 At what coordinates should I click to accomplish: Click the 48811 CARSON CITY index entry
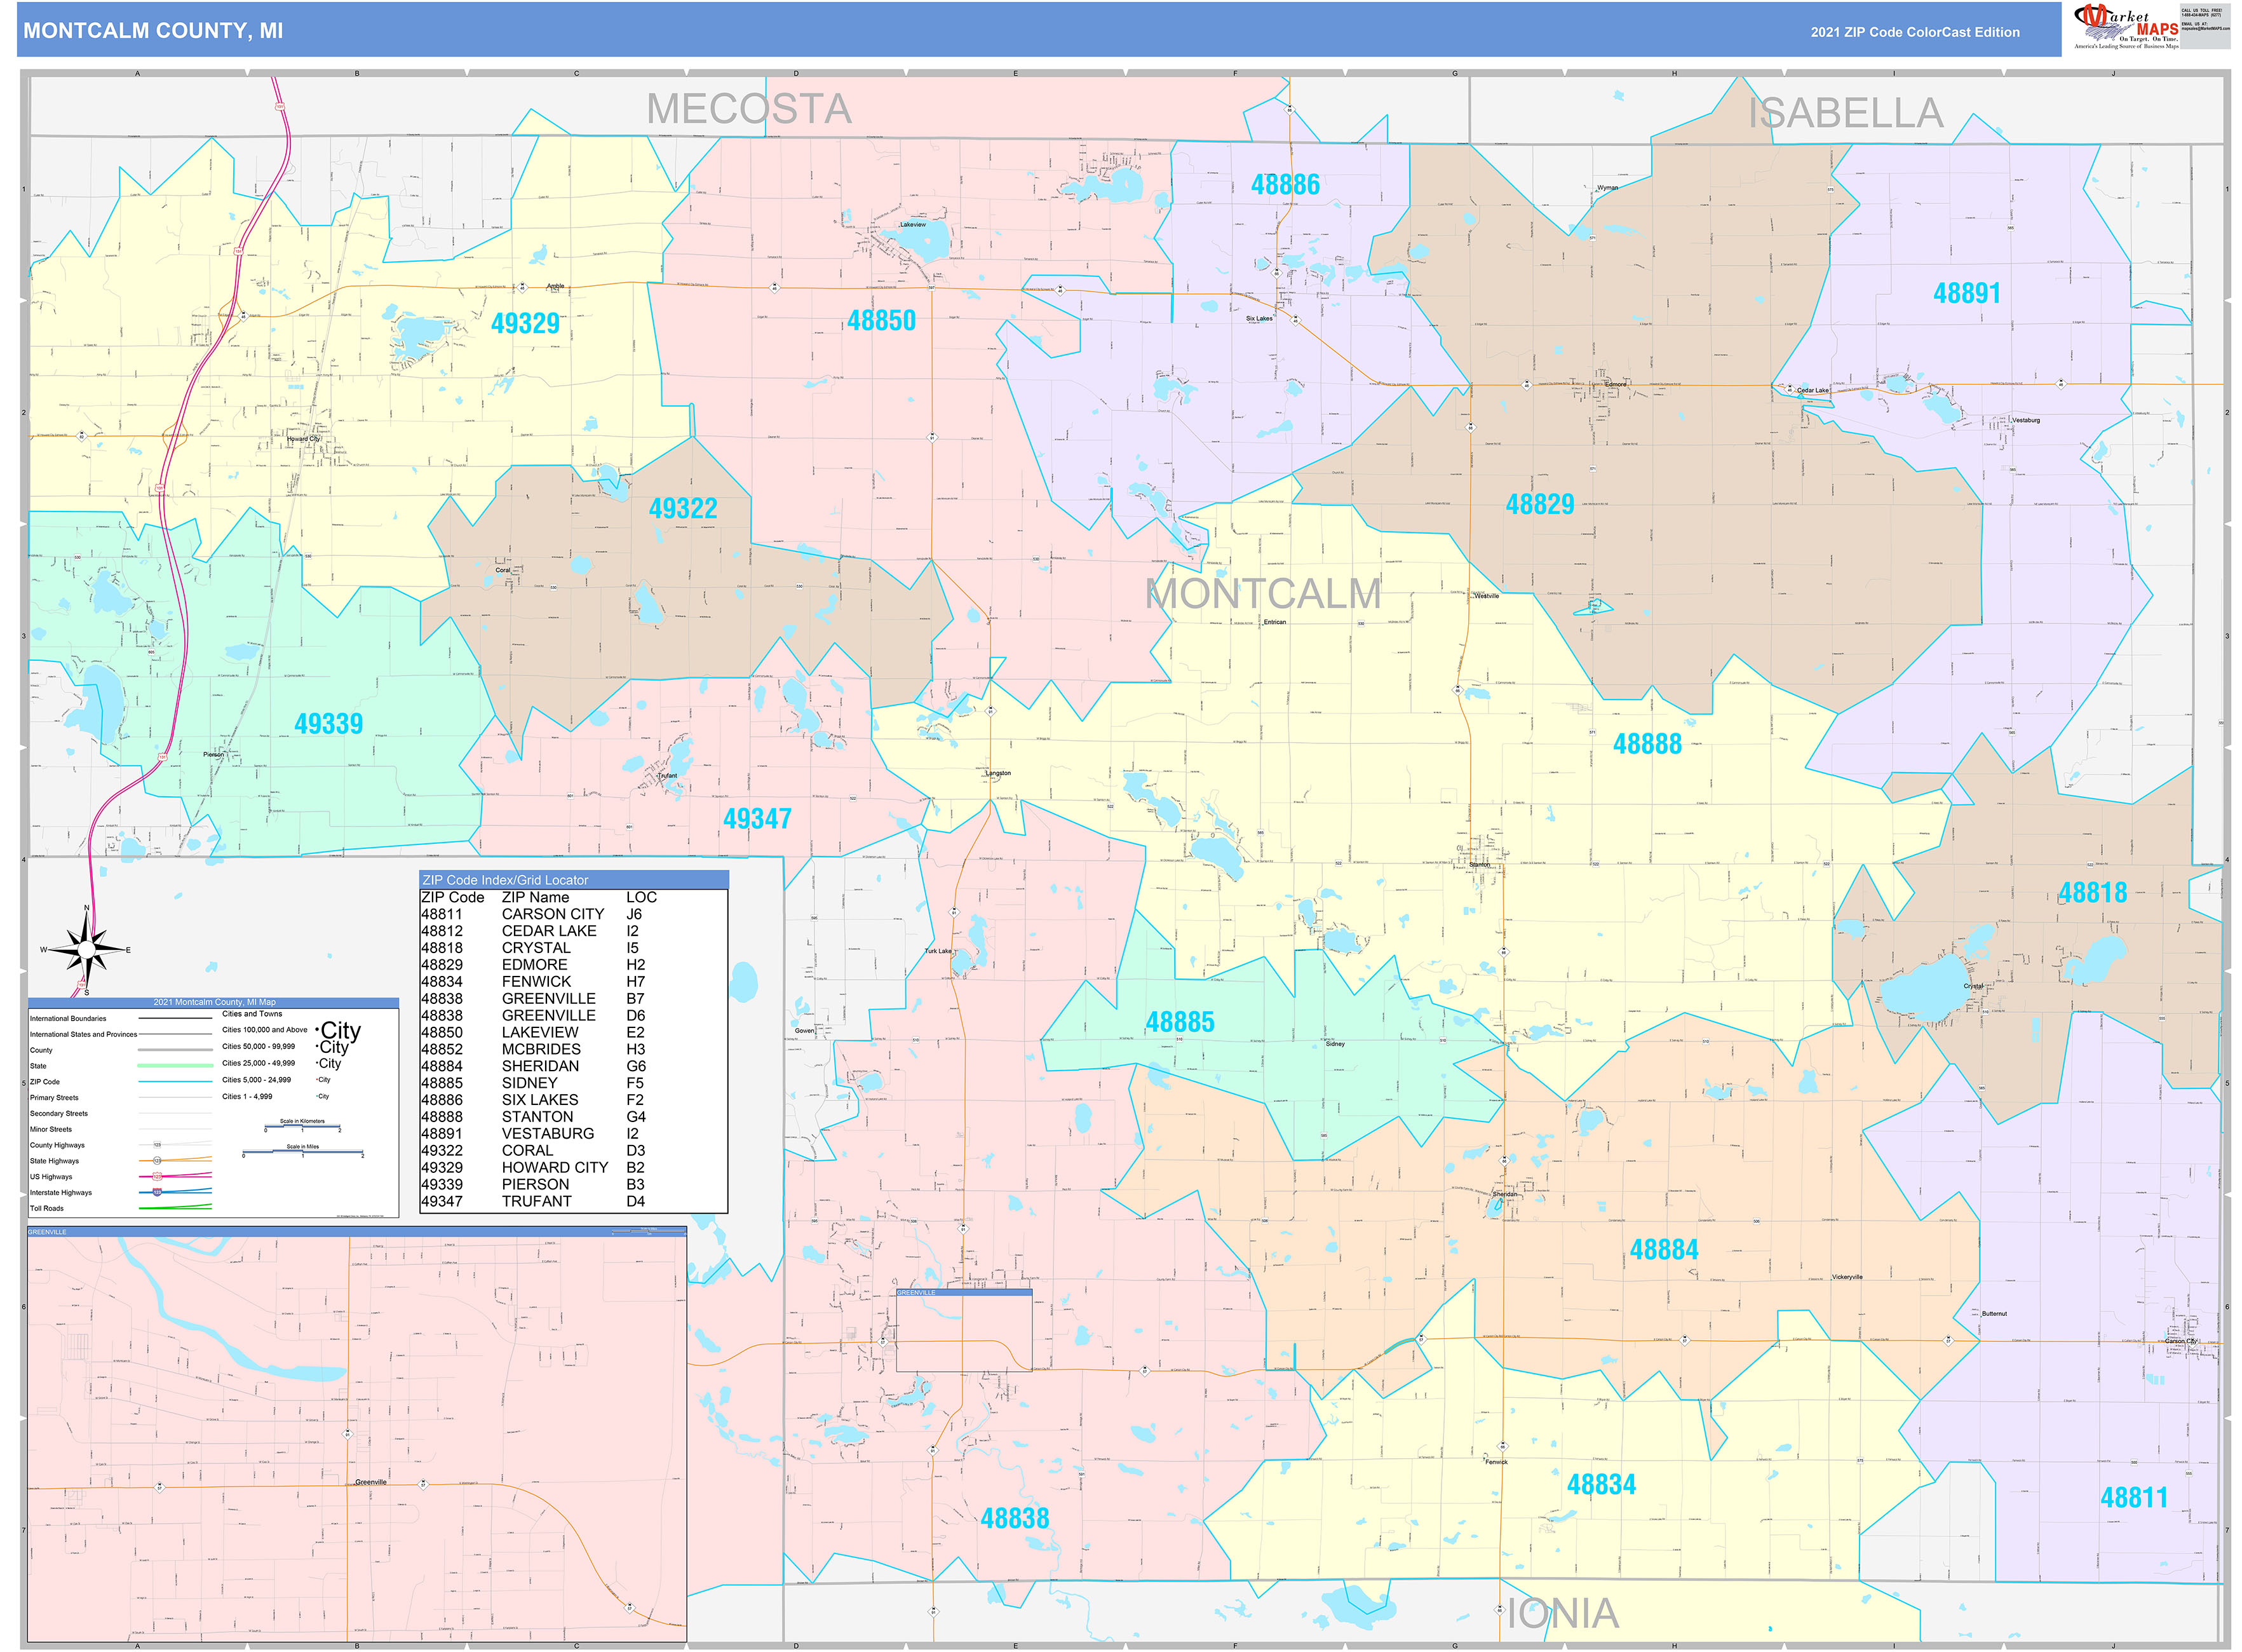(515, 914)
